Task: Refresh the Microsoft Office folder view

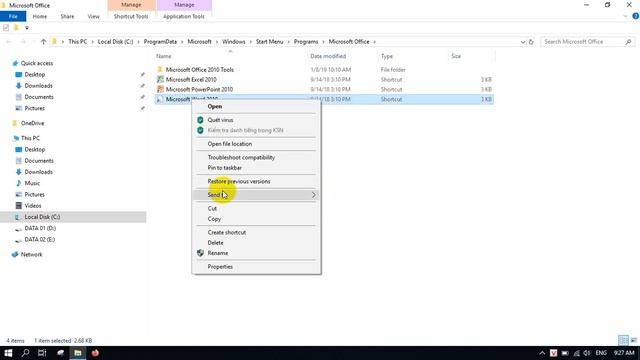Action: coord(531,42)
